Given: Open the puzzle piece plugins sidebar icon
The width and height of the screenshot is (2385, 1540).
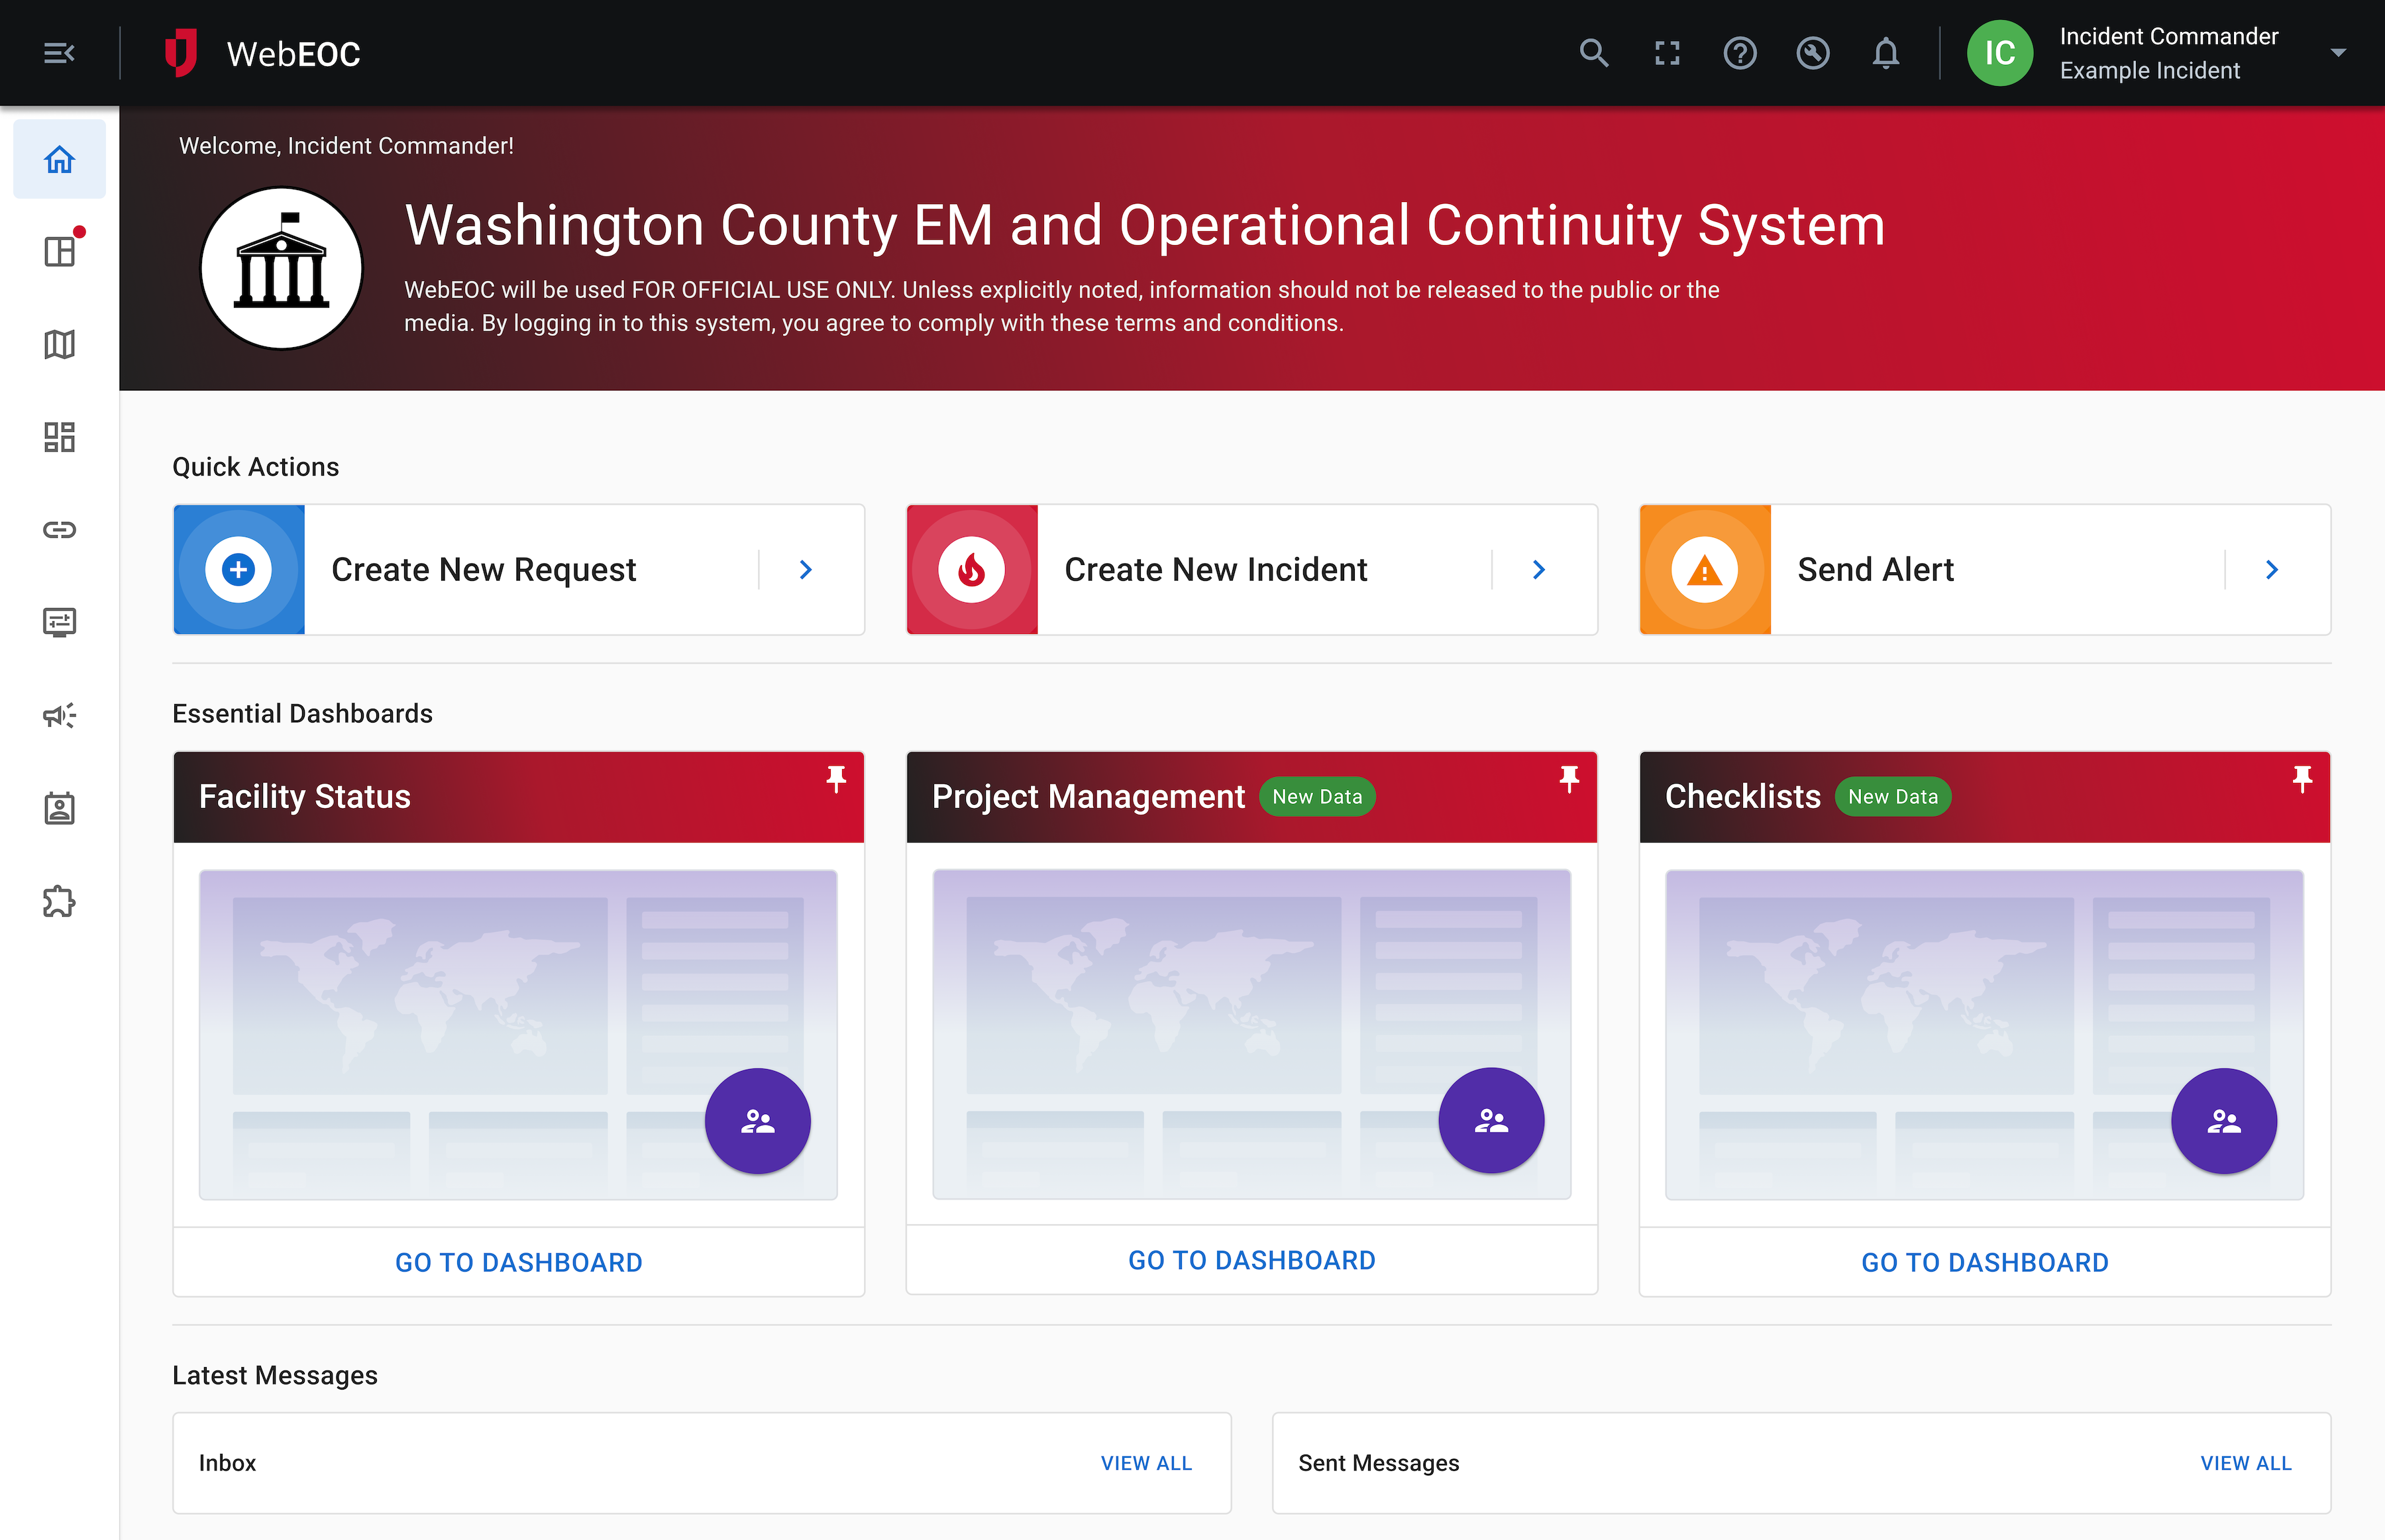Looking at the screenshot, I should pos(59,901).
